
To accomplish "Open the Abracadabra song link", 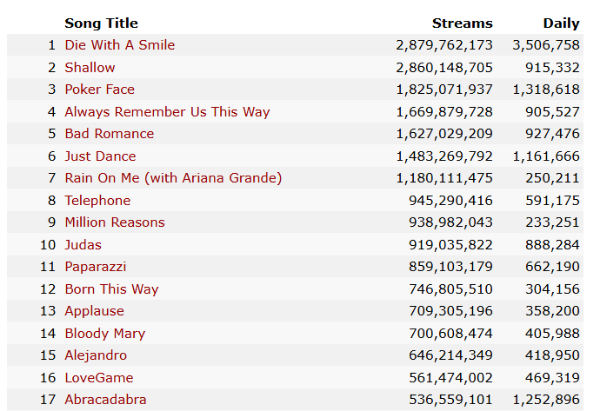I will [x=105, y=399].
